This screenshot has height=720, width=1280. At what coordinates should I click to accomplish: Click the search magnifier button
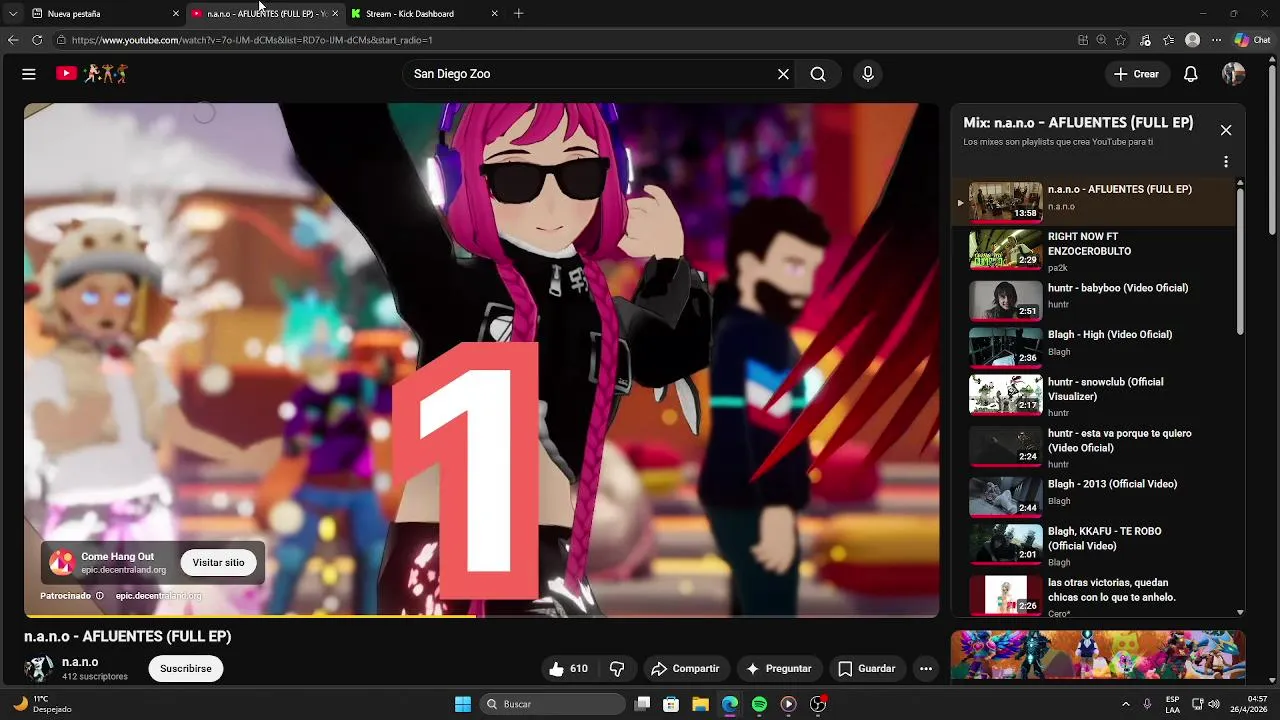[818, 74]
